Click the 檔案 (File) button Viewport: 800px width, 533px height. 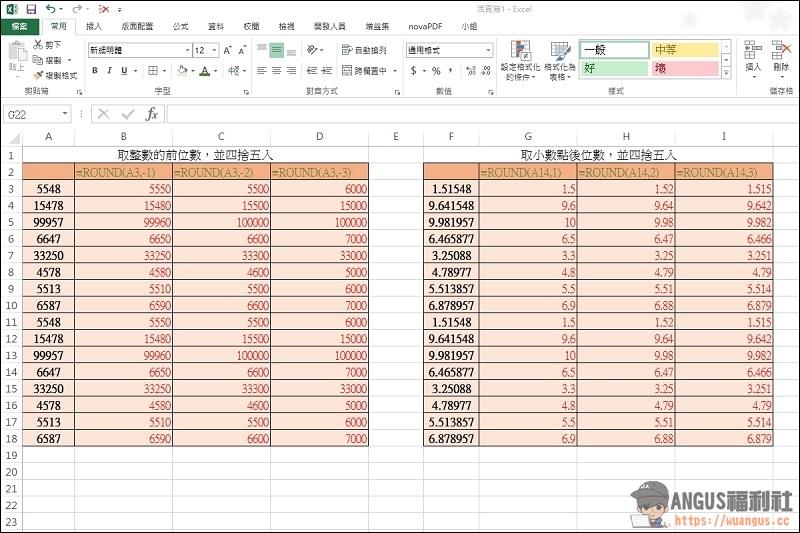(x=19, y=27)
